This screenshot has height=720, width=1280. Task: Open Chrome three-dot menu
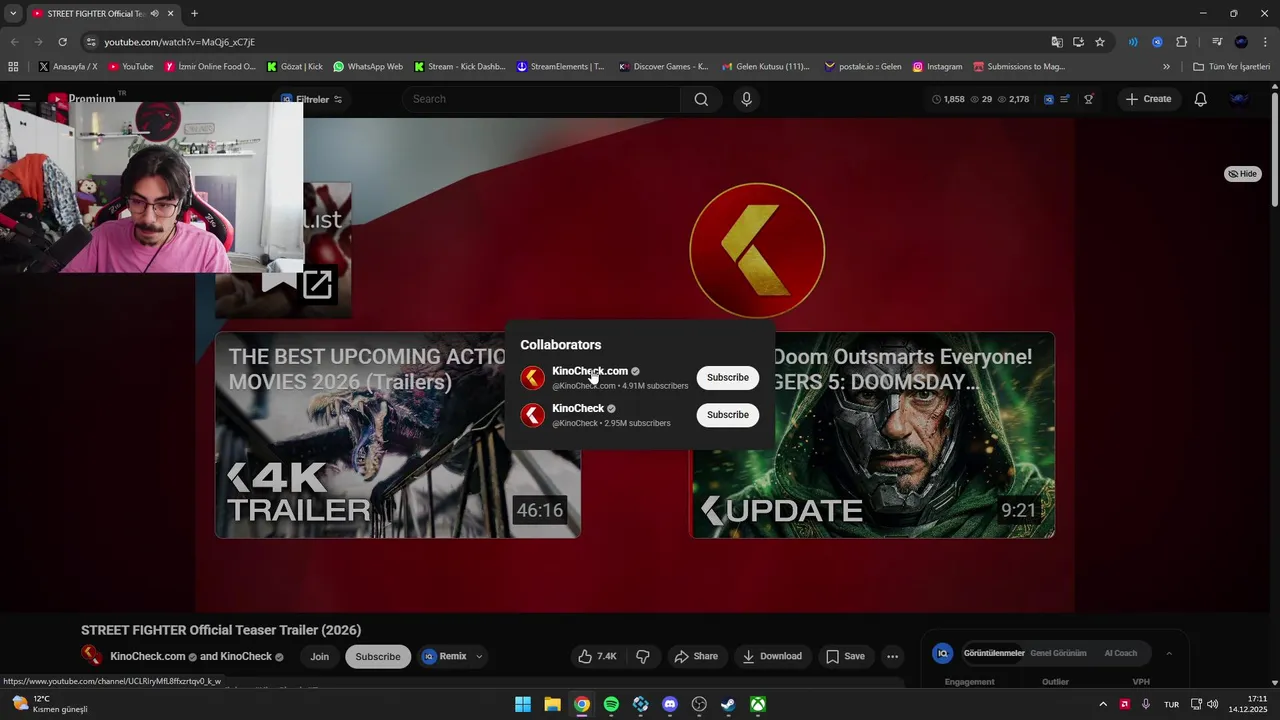click(x=1264, y=42)
